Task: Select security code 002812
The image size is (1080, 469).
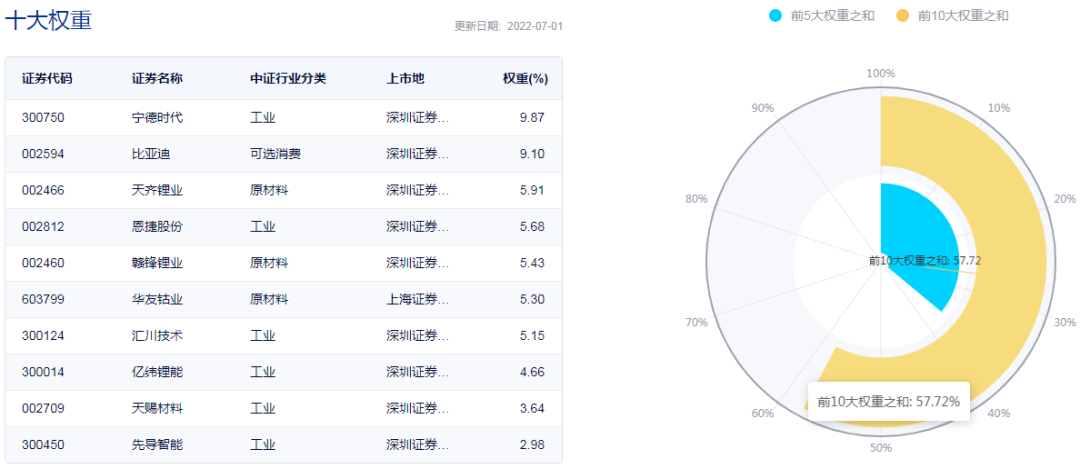Action: point(43,227)
